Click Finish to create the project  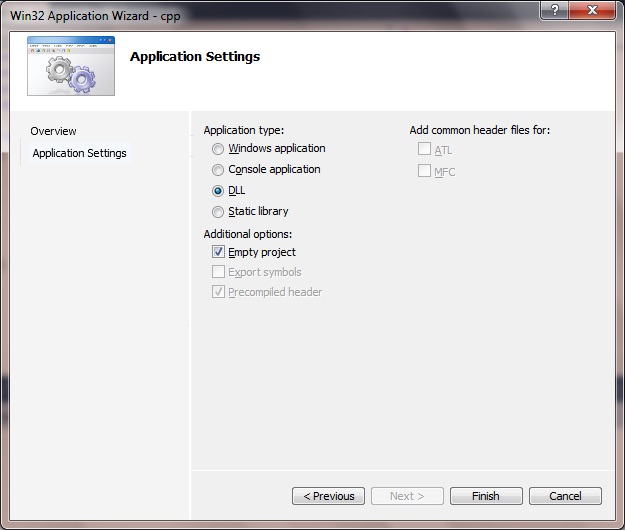coord(486,496)
